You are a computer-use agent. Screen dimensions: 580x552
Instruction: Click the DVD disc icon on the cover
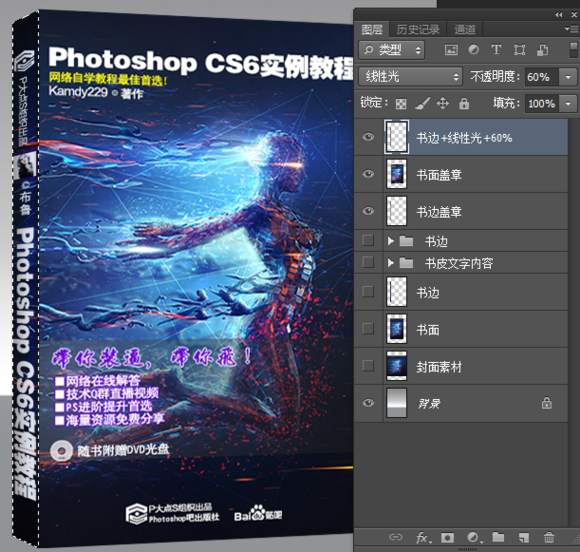(61, 451)
